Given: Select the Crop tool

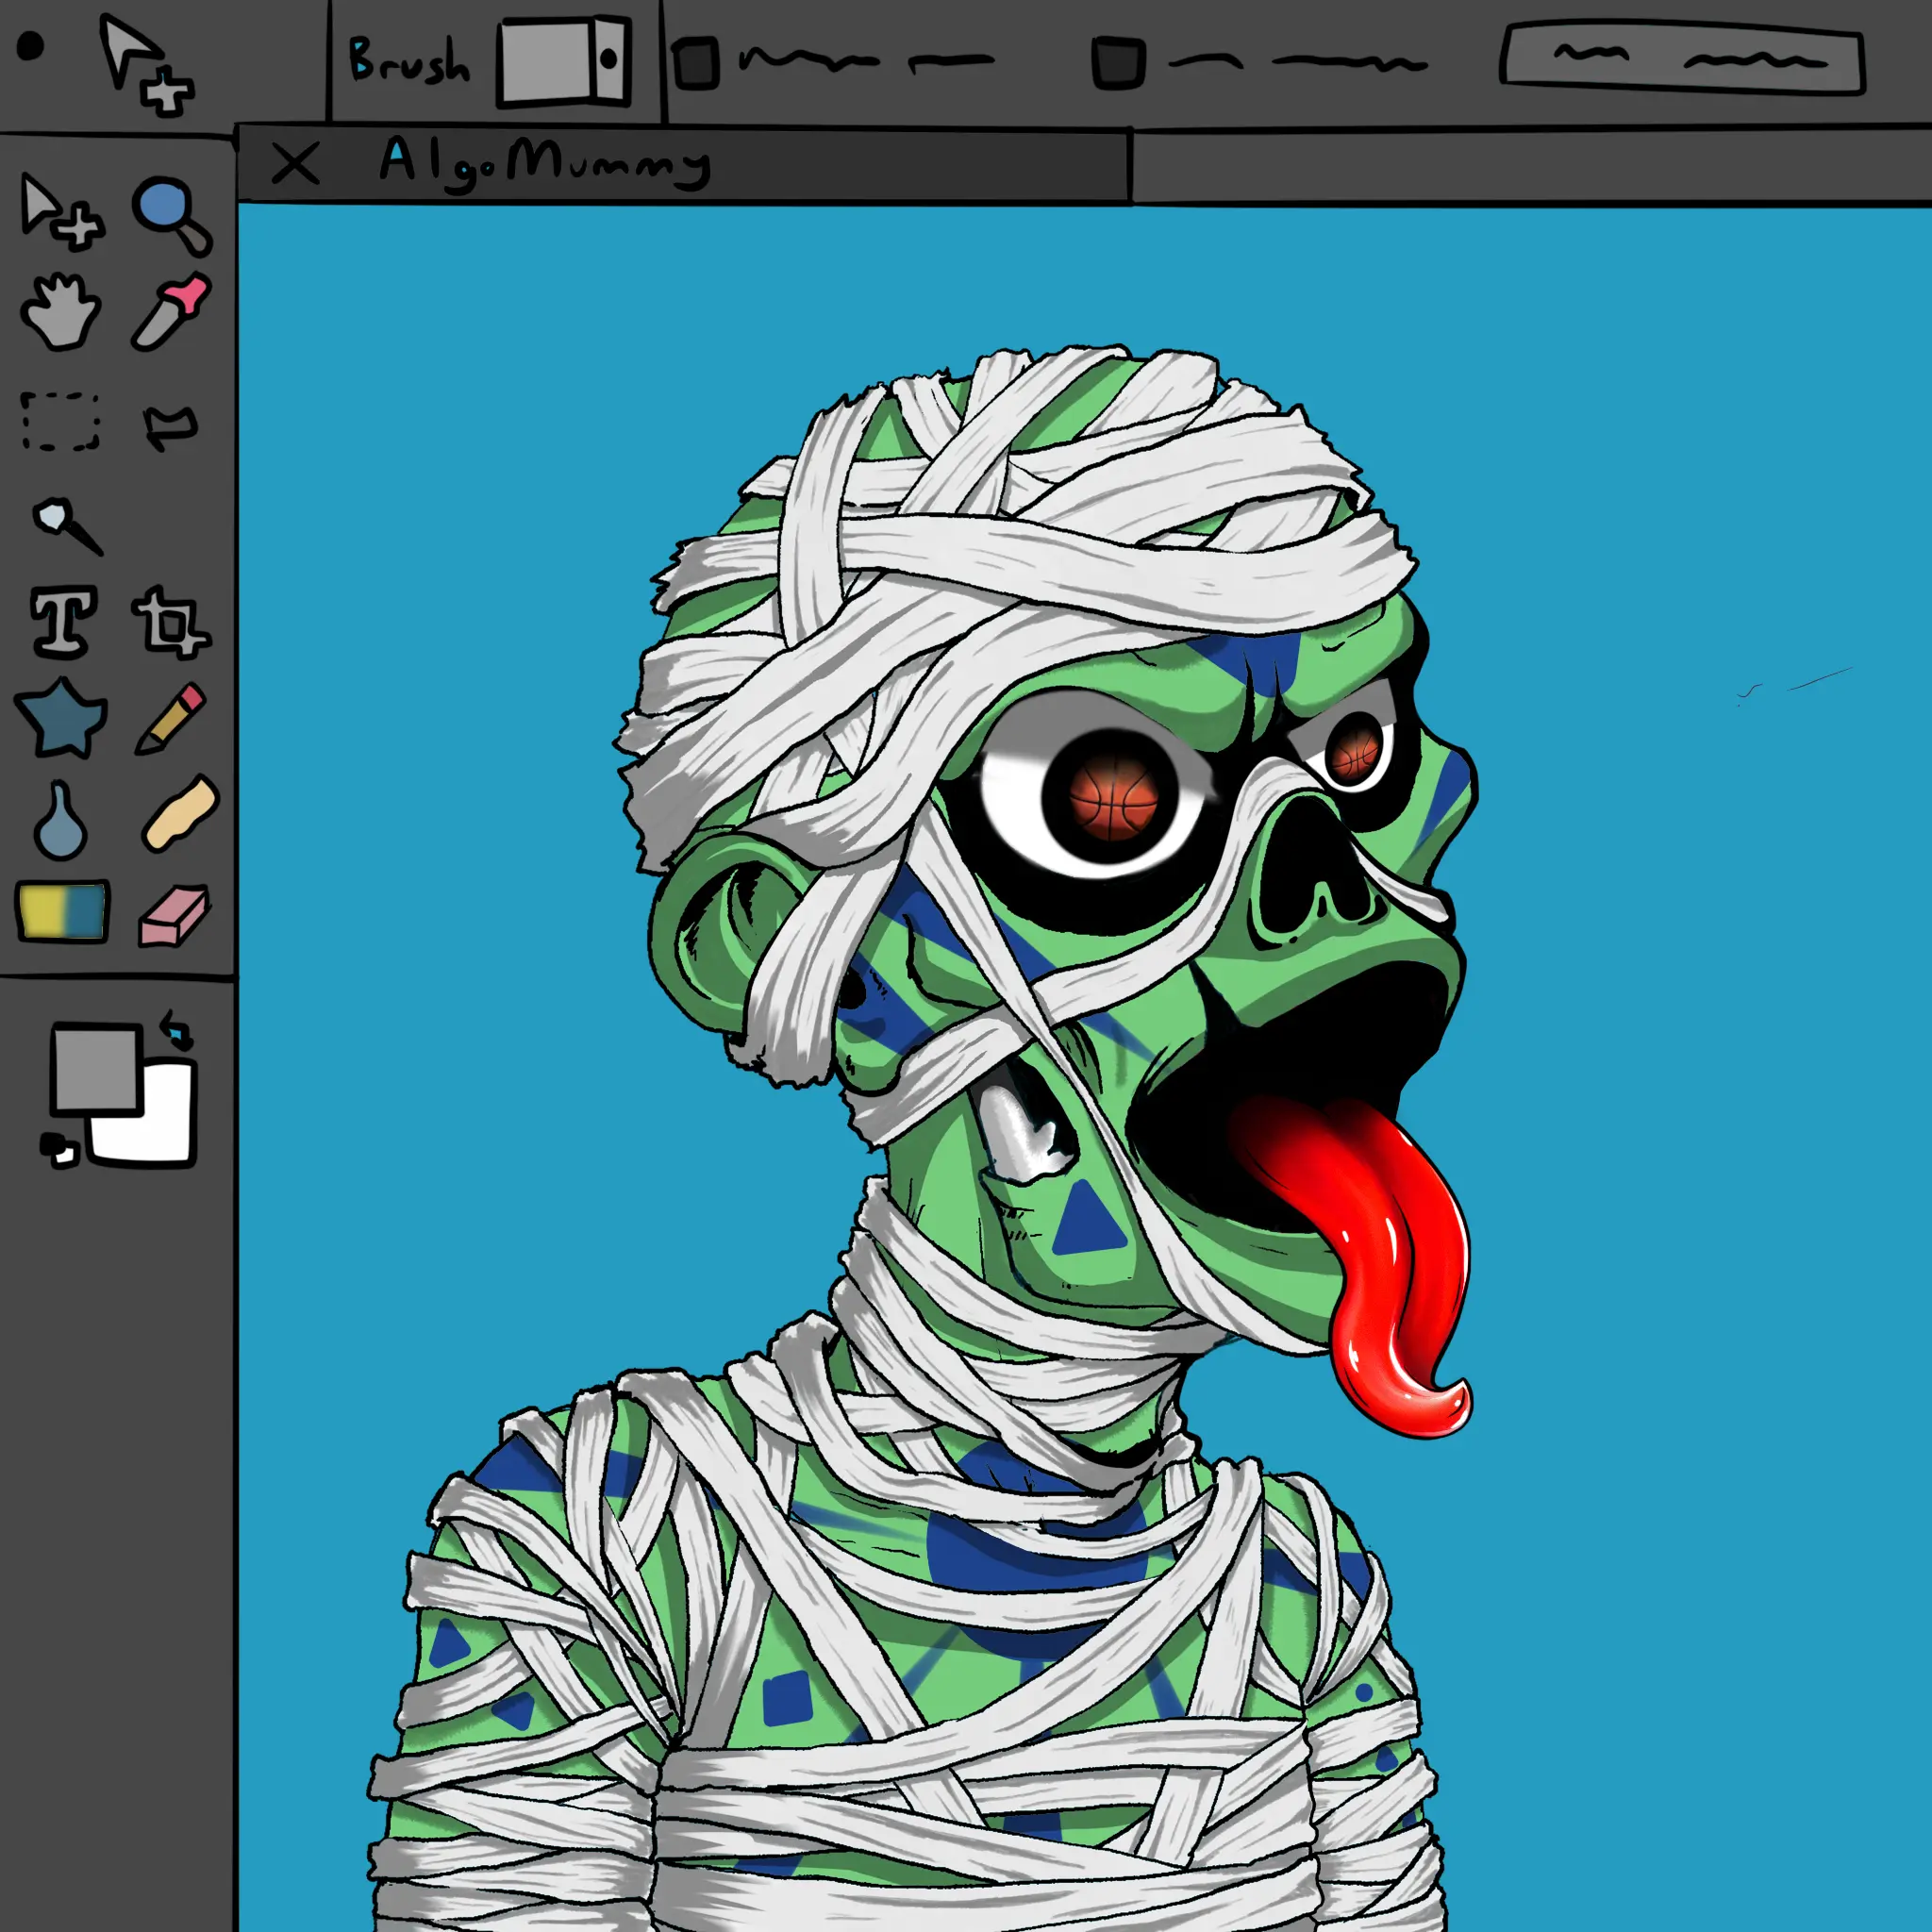Looking at the screenshot, I should click(x=170, y=623).
